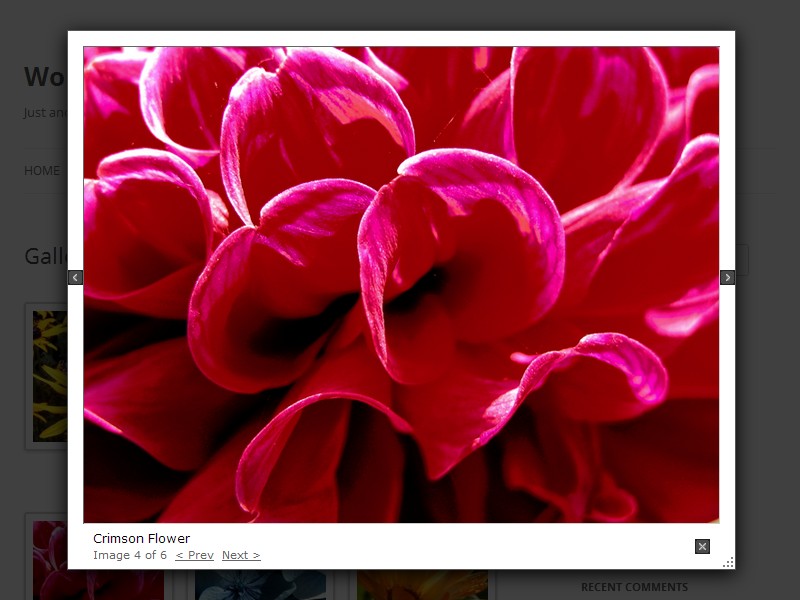The height and width of the screenshot is (600, 800).
Task: Click the right arrow on the lightbox edge
Action: point(728,278)
